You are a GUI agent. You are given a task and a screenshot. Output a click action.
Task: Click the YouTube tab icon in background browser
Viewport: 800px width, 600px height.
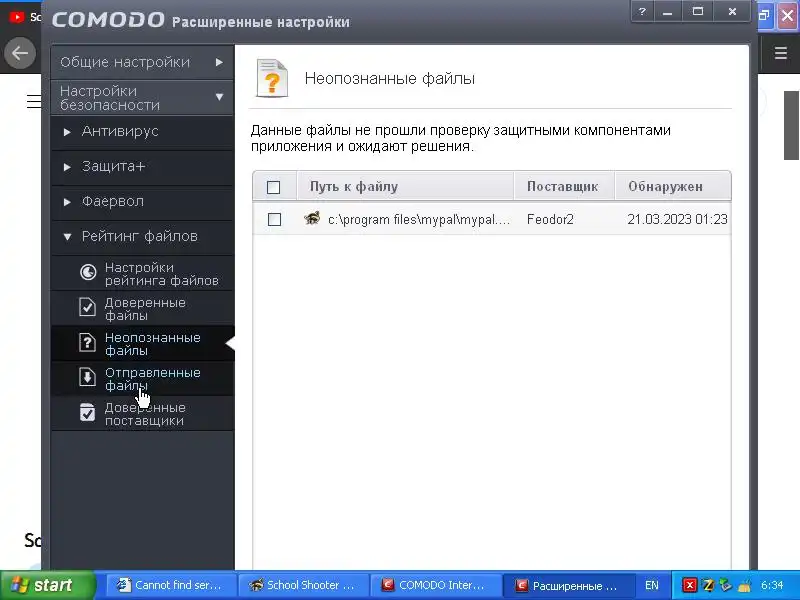[x=17, y=17]
